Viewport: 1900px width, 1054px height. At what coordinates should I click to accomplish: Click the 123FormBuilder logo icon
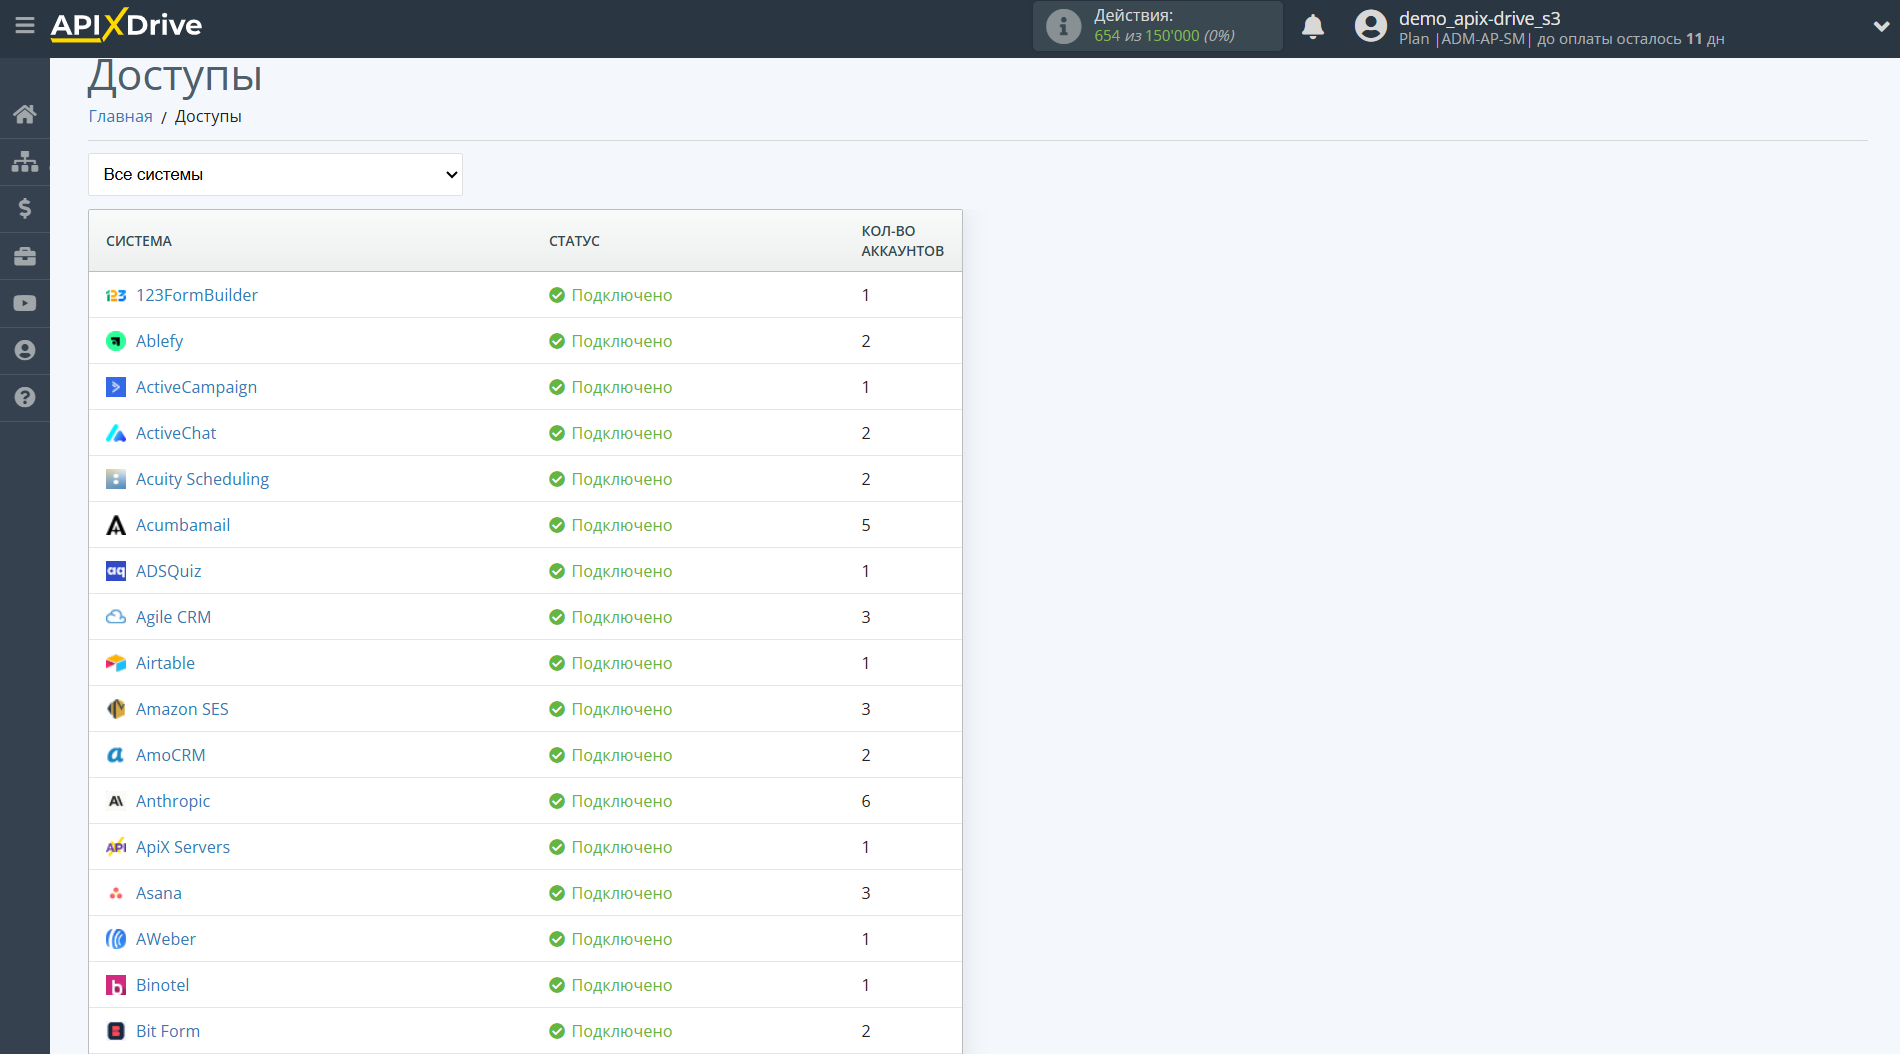tap(116, 295)
